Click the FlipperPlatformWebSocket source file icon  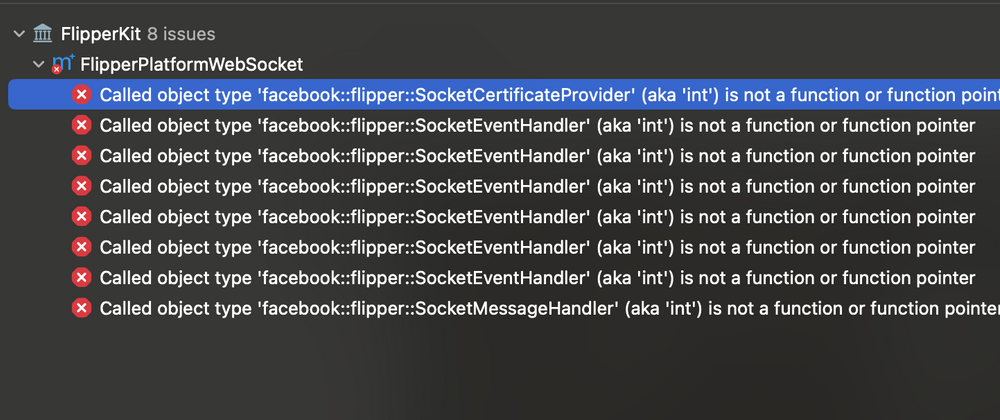tap(63, 64)
